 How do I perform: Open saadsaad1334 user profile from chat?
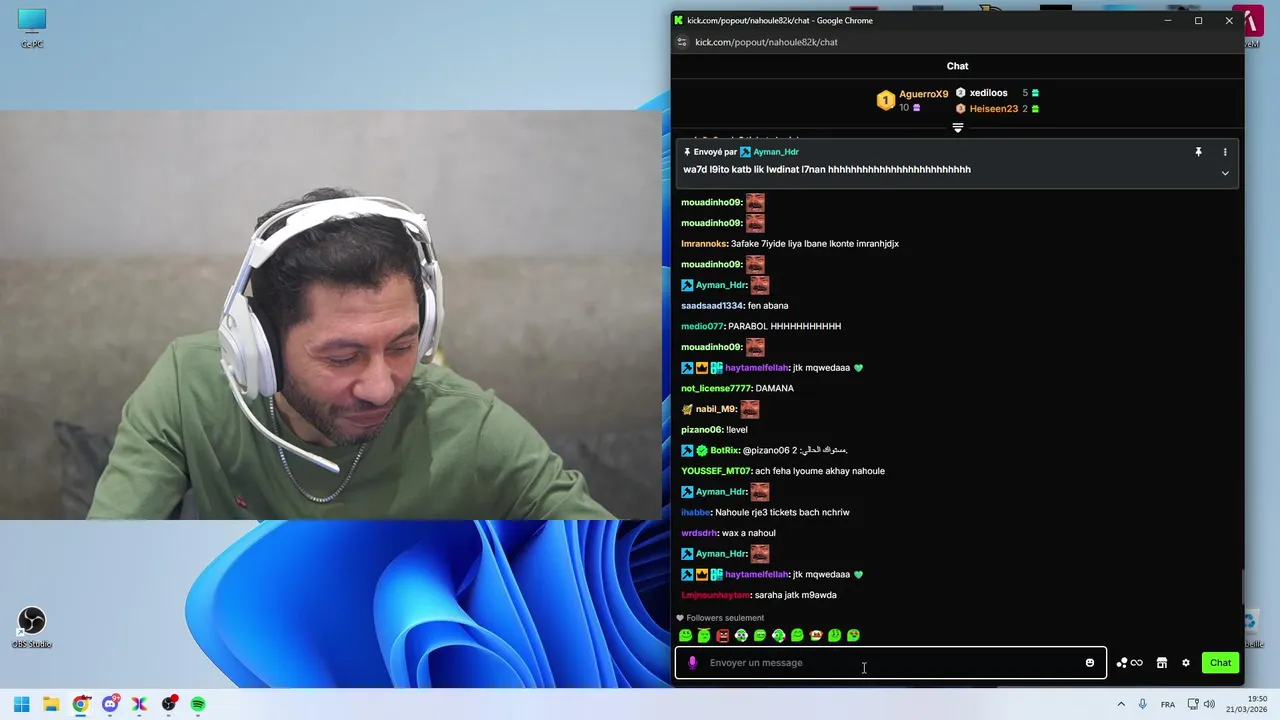tap(712, 306)
